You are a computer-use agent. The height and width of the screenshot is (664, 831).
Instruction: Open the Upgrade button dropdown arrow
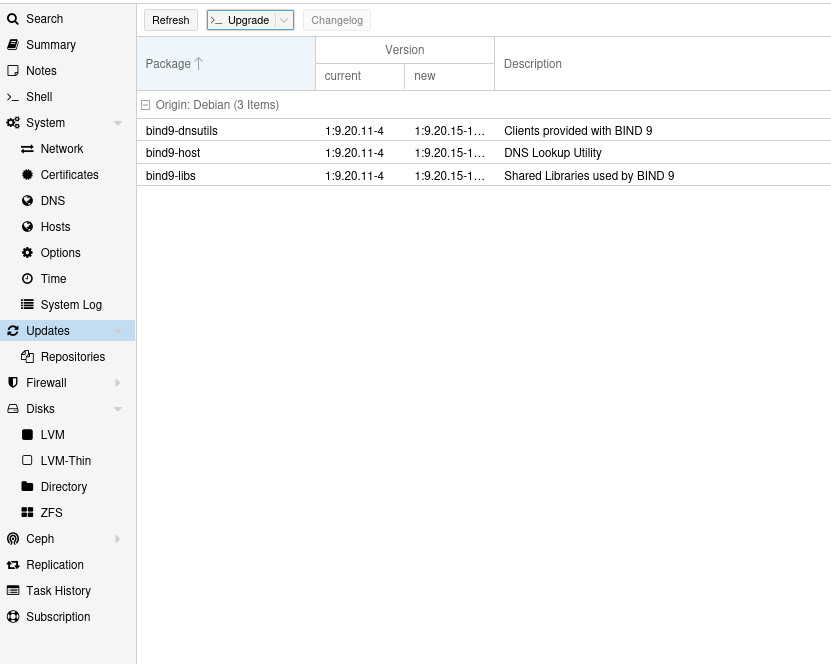[x=284, y=20]
